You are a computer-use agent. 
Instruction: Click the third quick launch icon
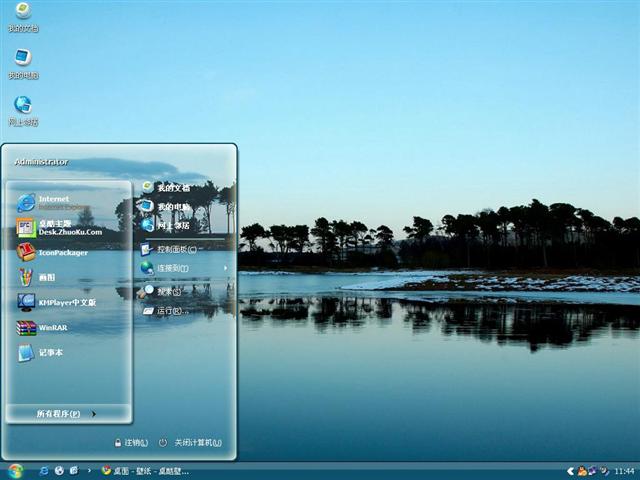(74, 471)
